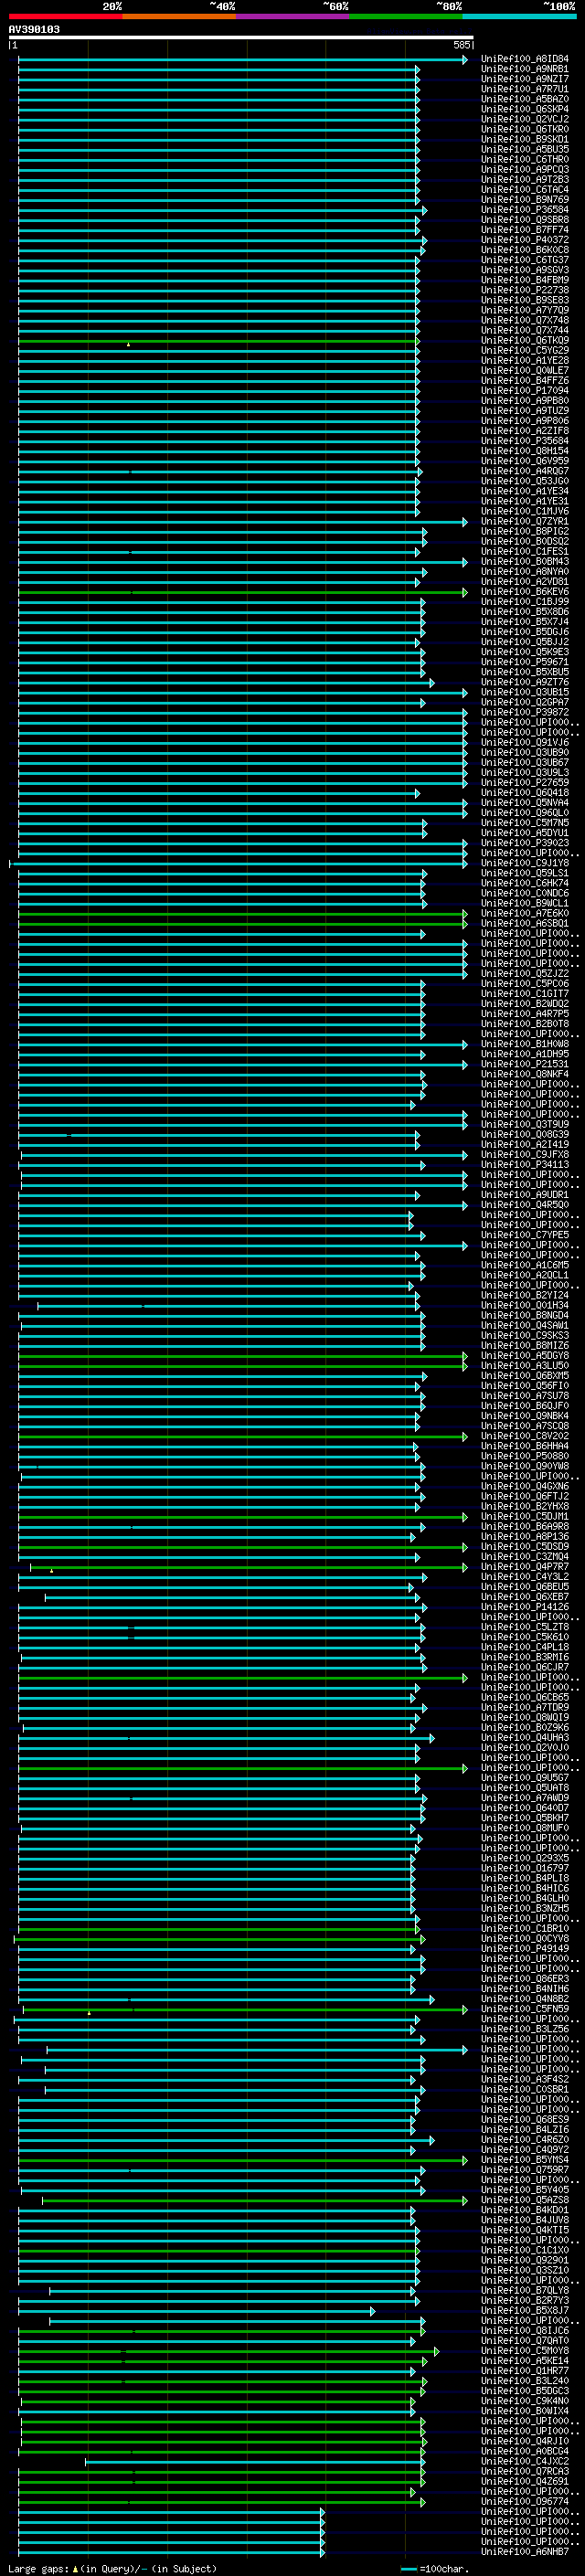Select UniRef100_B8PIG2 entry label
This screenshot has width=585, height=2576.
[524, 532]
